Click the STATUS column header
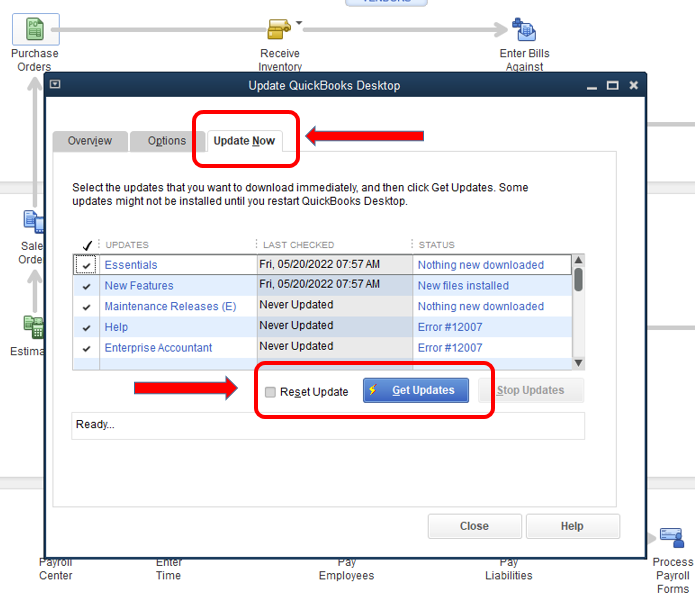This screenshot has width=695, height=600. pyautogui.click(x=437, y=245)
